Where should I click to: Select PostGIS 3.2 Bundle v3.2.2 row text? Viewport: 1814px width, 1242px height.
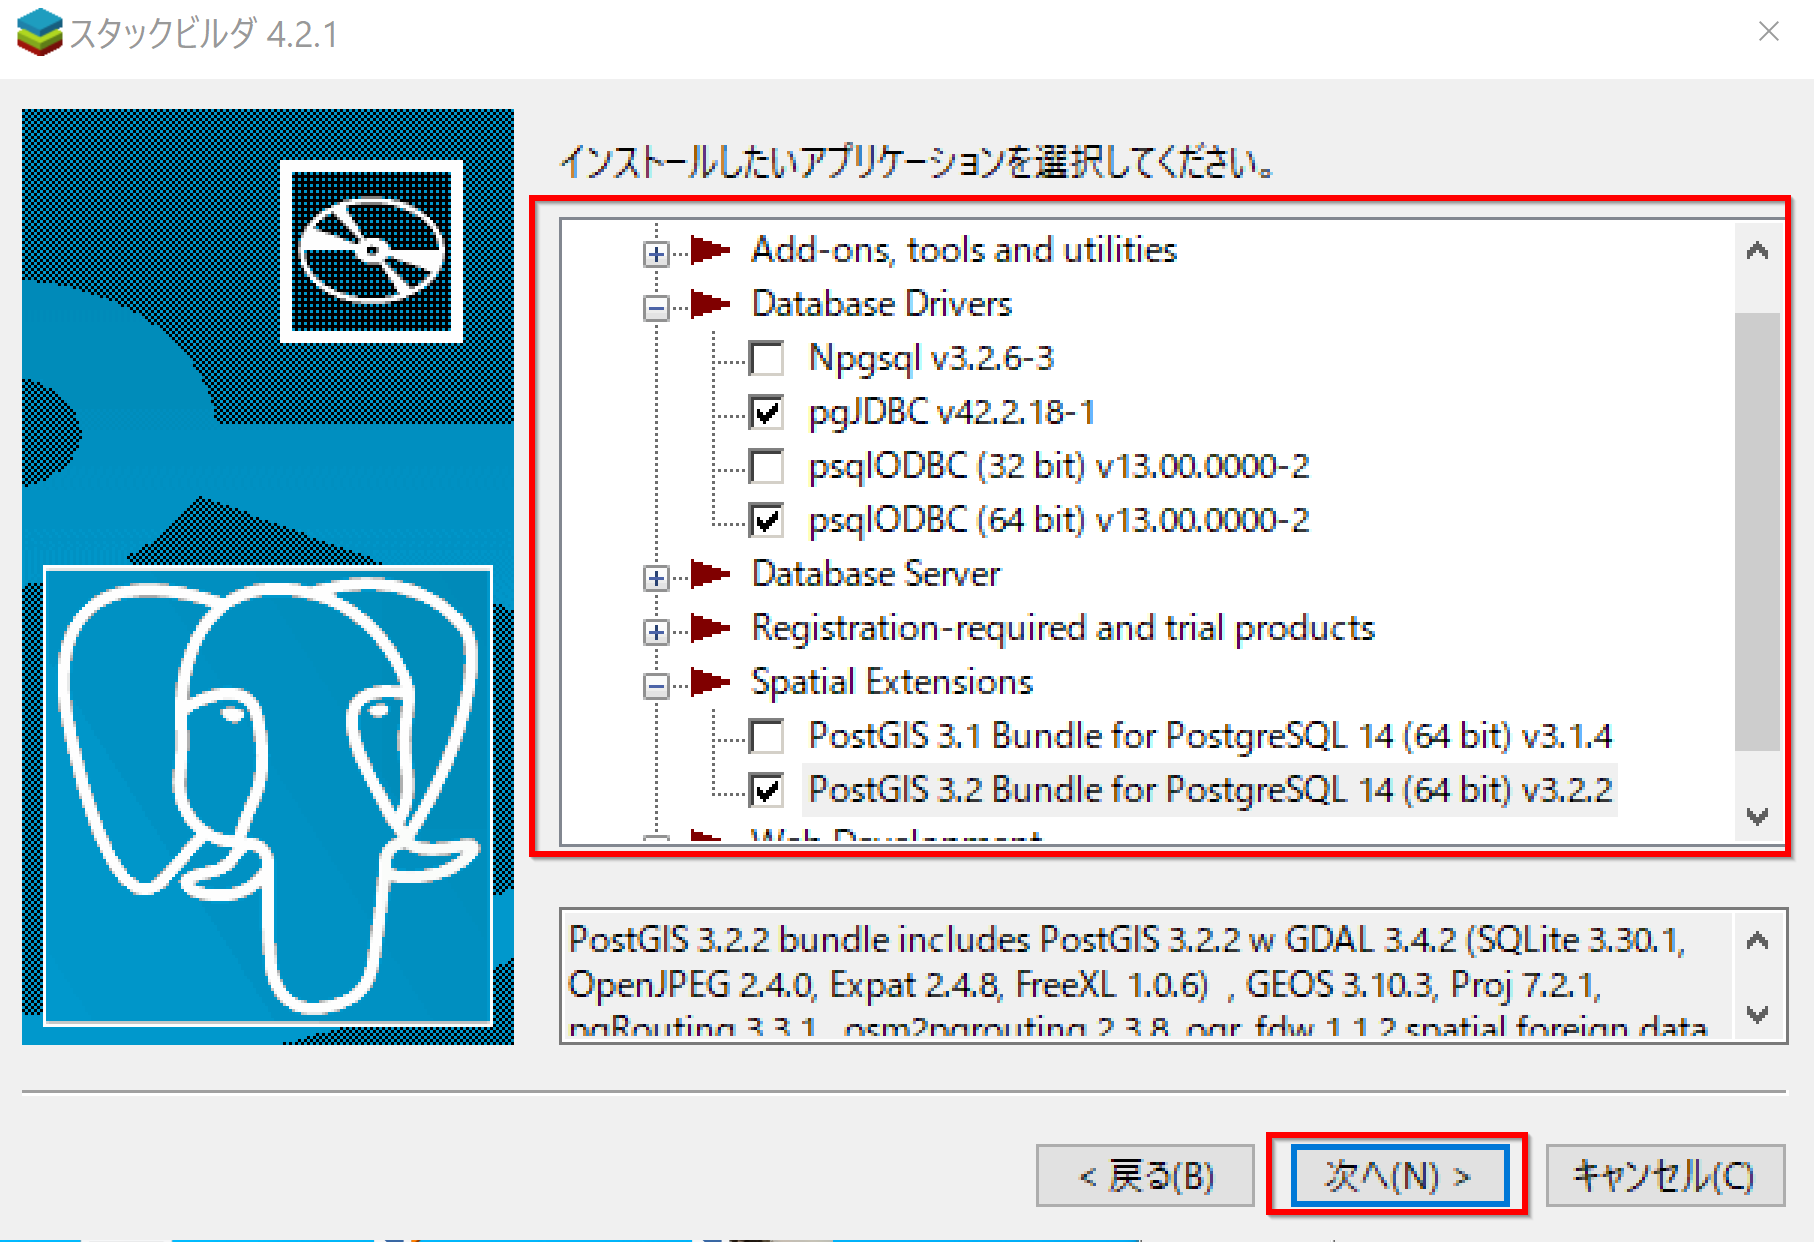point(1210,789)
